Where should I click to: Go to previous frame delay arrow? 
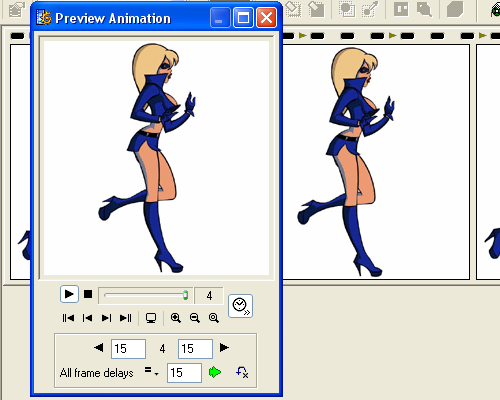click(99, 348)
